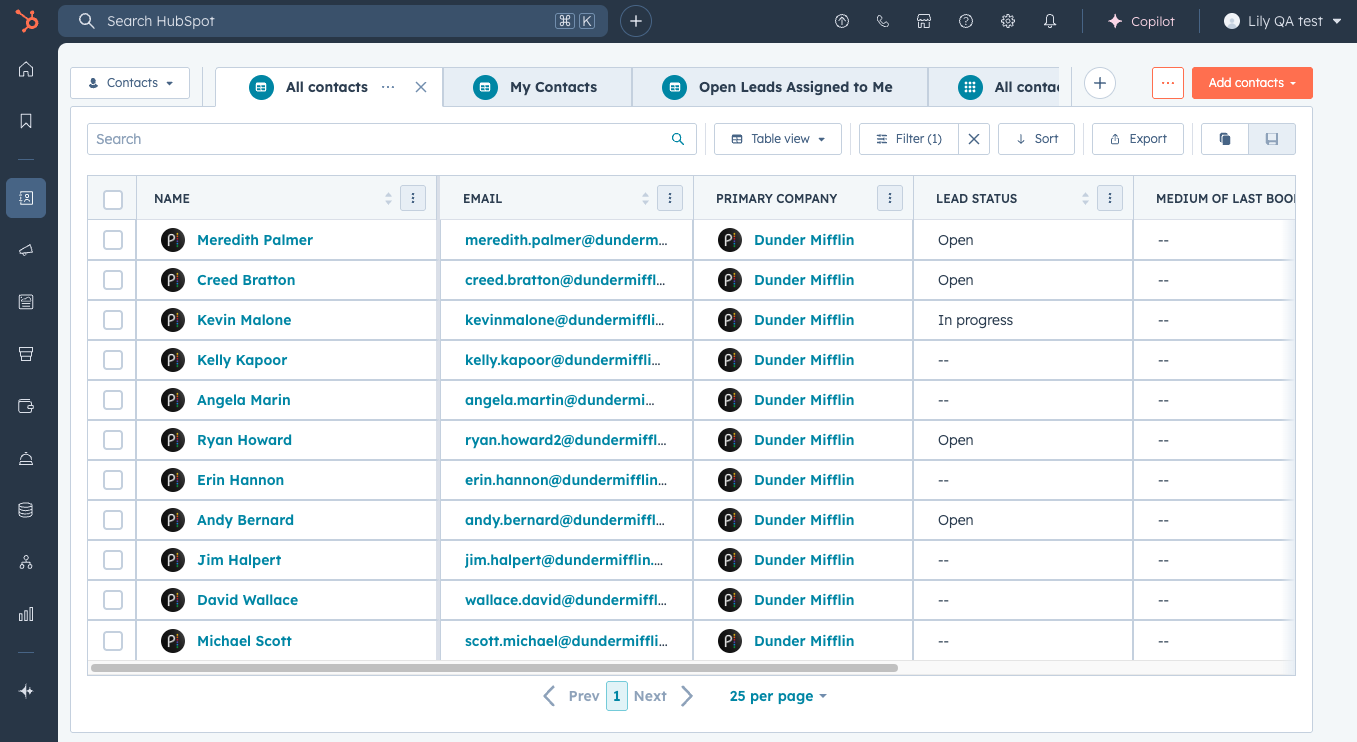This screenshot has width=1357, height=742.
Task: Open the Primary Company column options menu
Action: (x=890, y=198)
